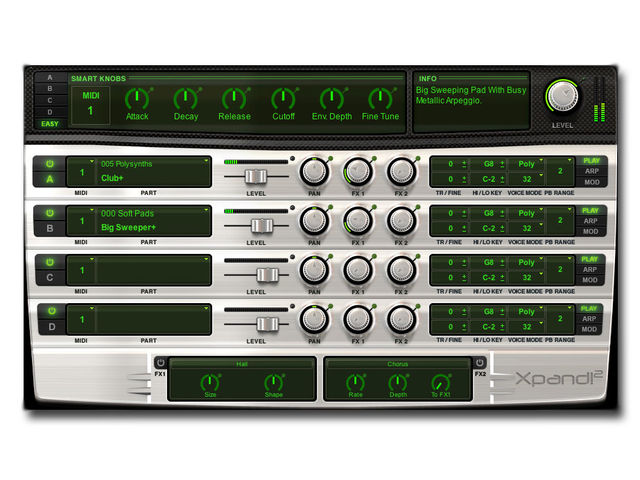Select the part D letter button

click(52, 327)
